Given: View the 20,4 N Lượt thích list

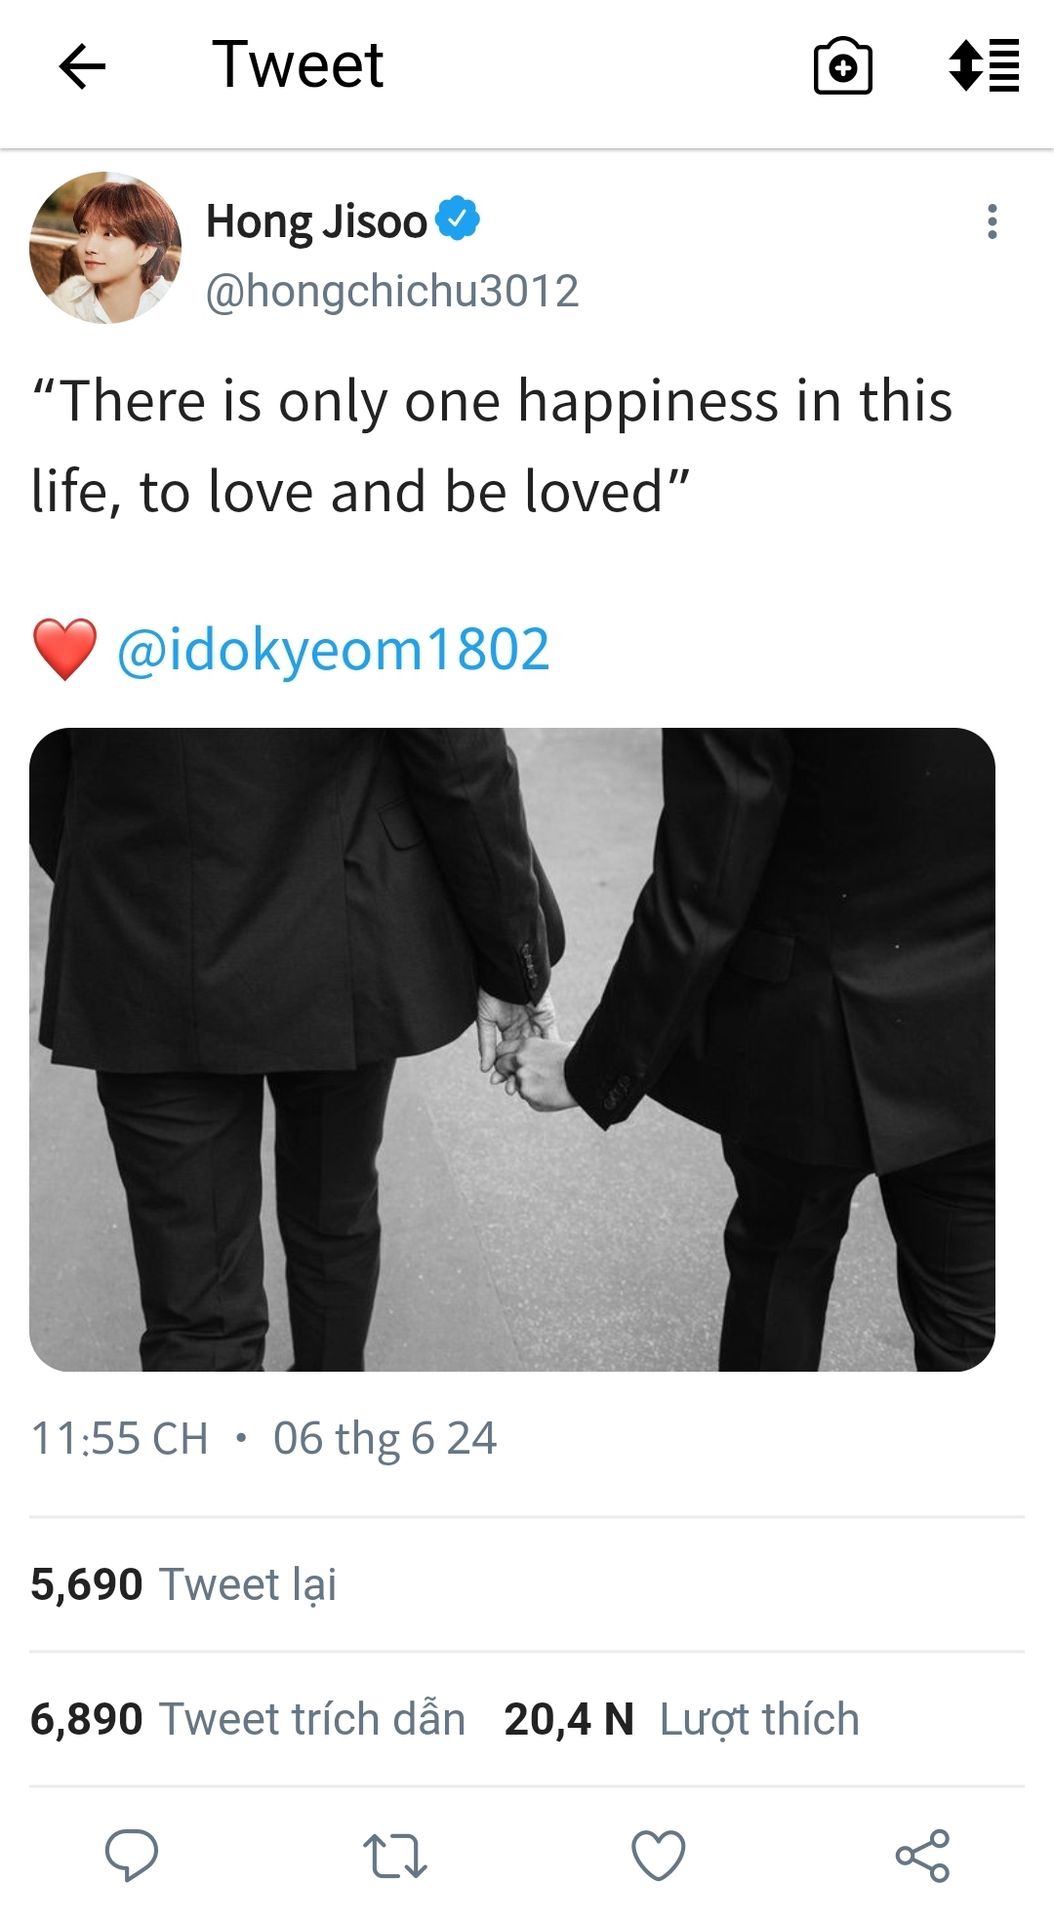Looking at the screenshot, I should click(x=682, y=1719).
